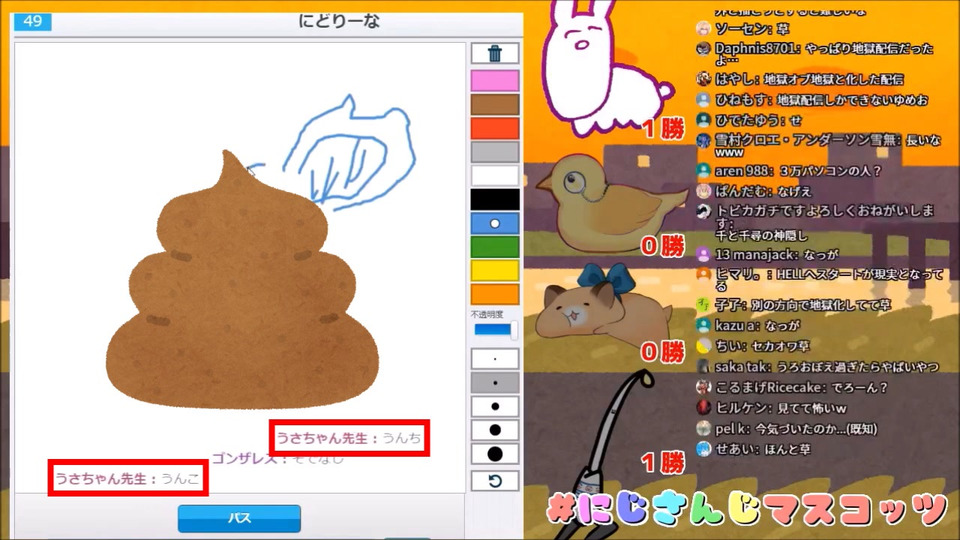Select the blue color swatch
Screen dimensions: 960x540
(495, 223)
